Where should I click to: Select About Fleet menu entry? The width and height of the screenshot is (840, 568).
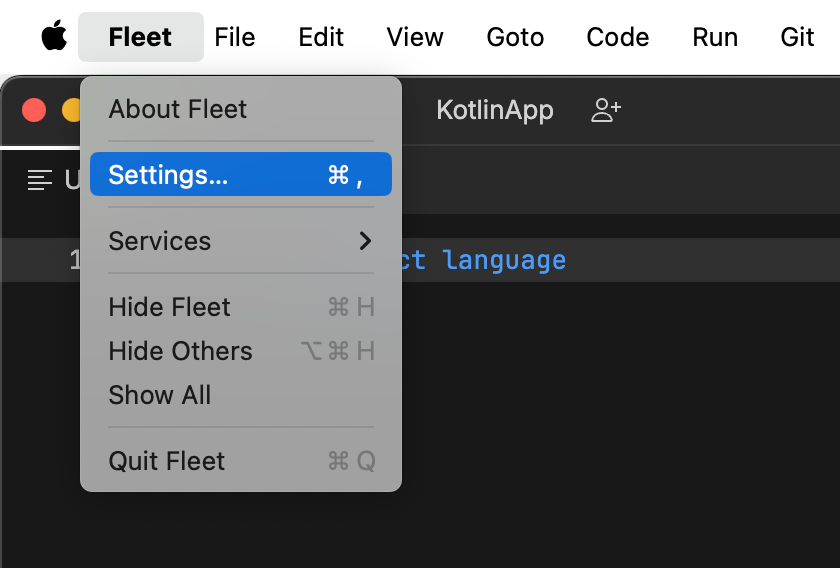click(178, 109)
